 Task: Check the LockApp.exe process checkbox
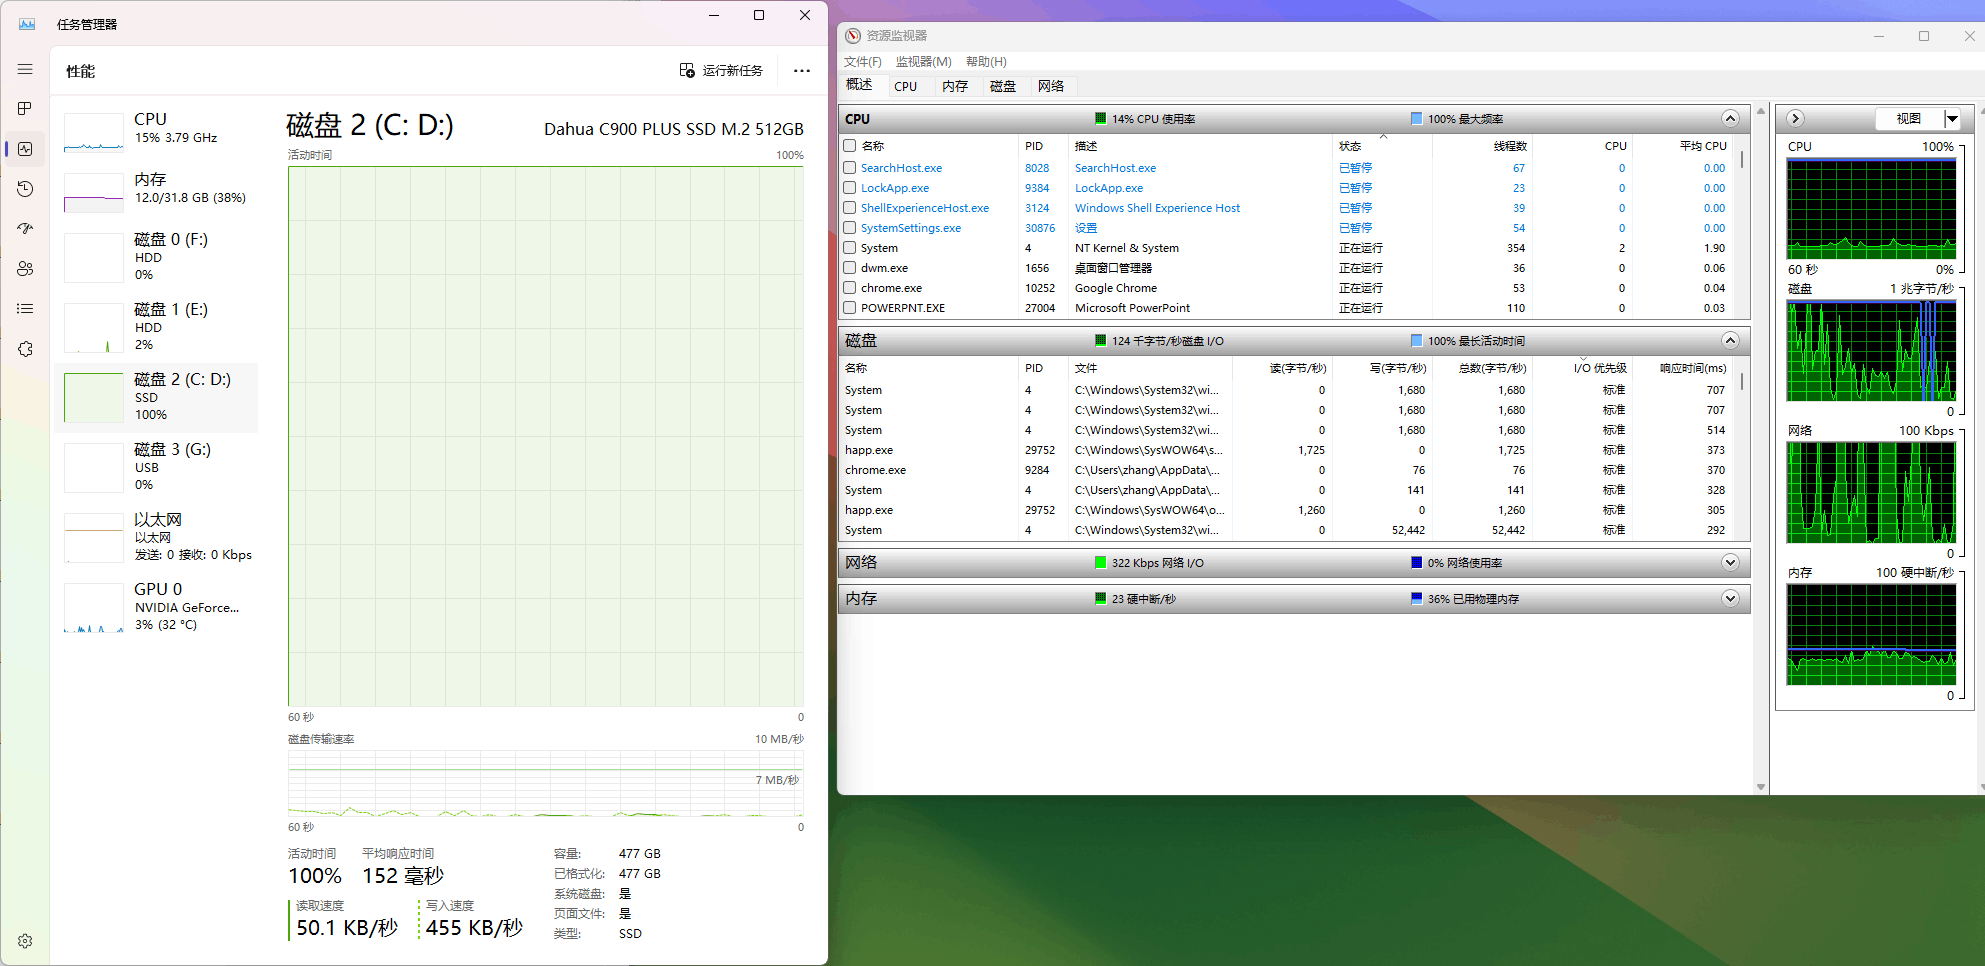tap(850, 188)
